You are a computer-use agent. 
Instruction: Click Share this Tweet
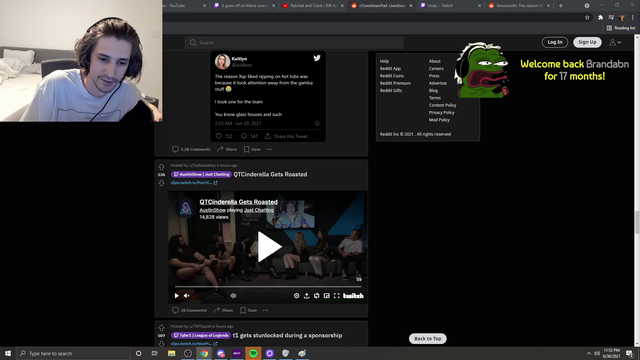pyautogui.click(x=286, y=136)
